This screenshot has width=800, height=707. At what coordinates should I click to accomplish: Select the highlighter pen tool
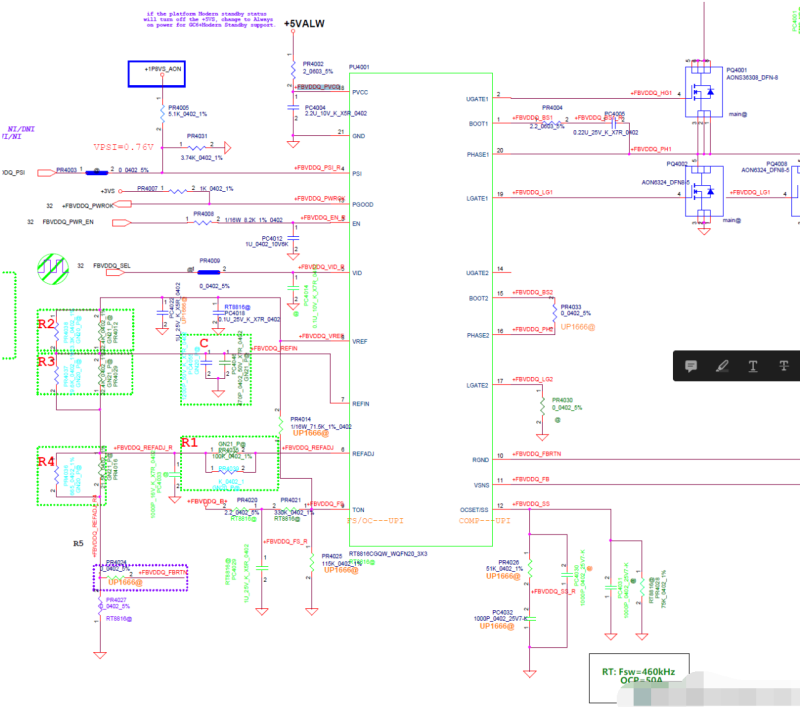point(721,366)
